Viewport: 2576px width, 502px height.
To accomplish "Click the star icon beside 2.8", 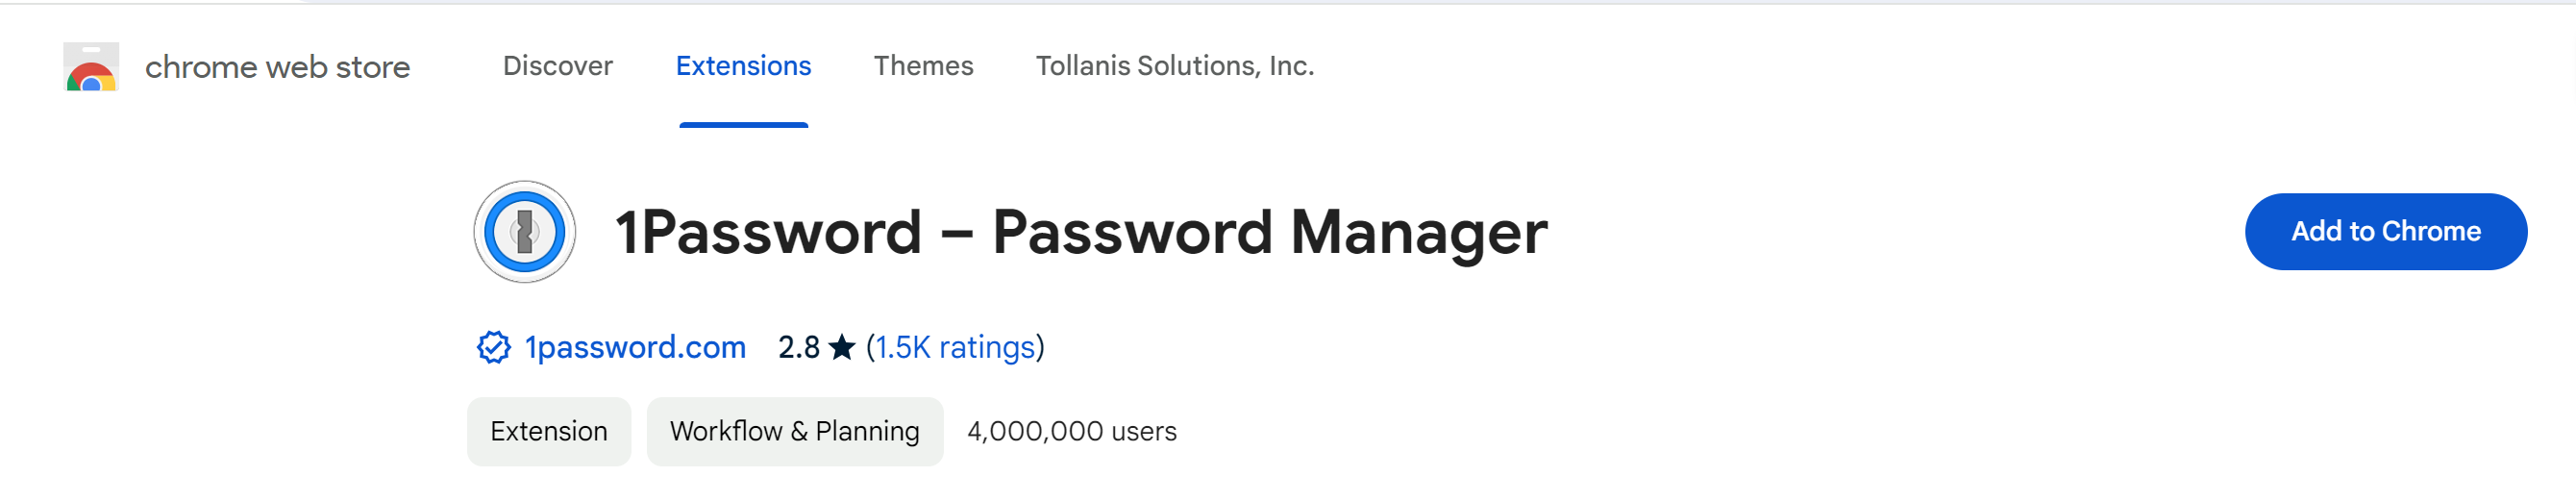I will (842, 347).
